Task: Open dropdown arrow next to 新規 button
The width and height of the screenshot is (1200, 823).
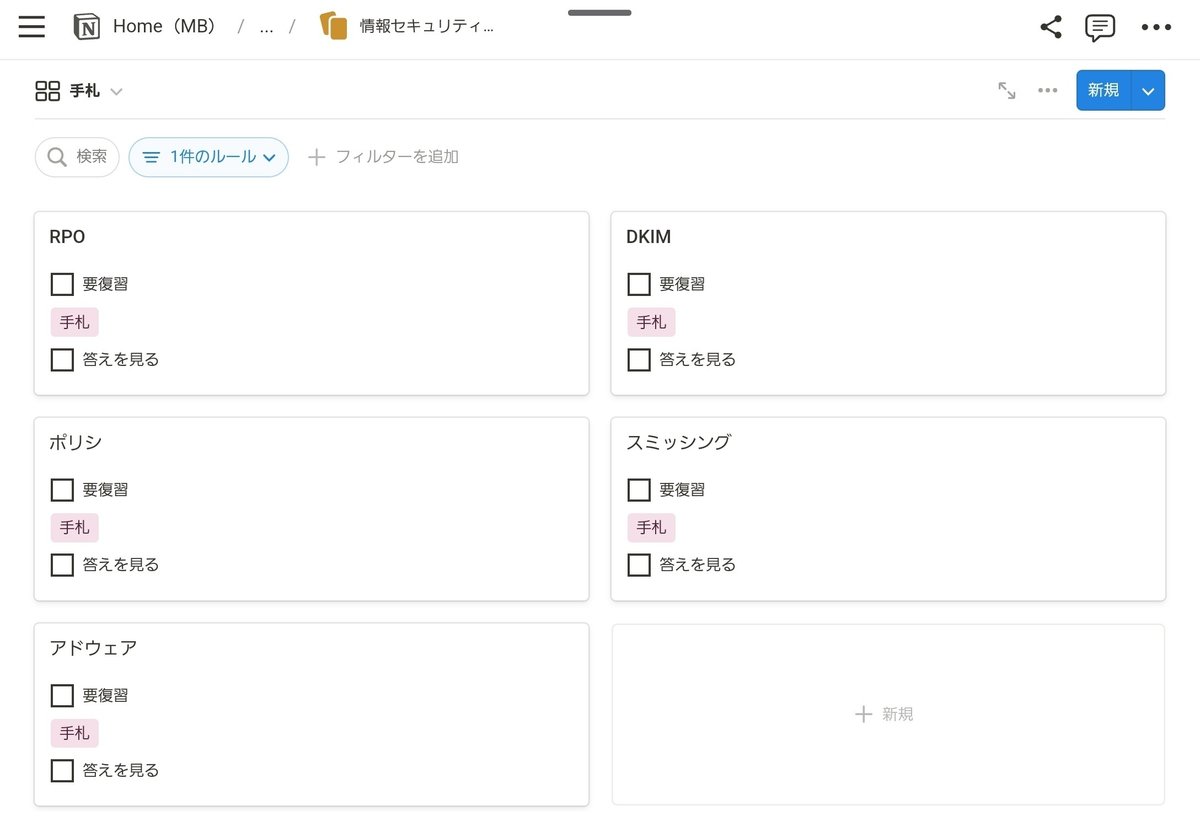Action: tap(1148, 90)
